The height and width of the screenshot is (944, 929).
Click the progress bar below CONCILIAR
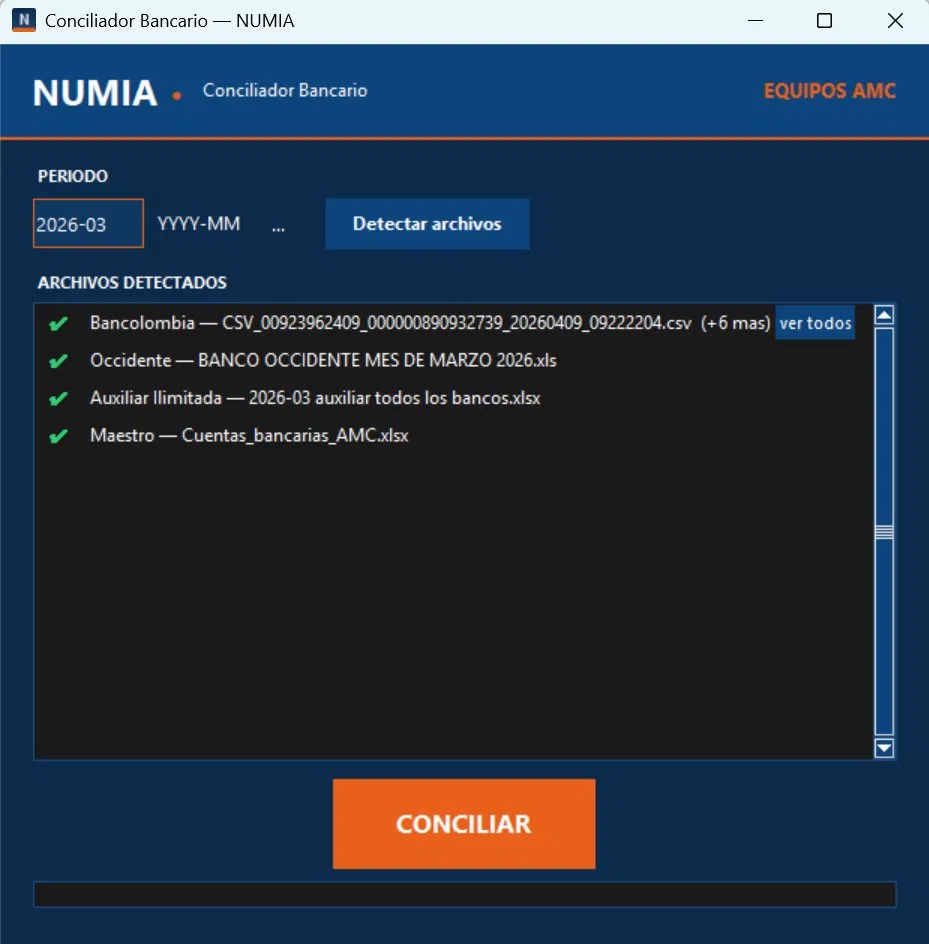(465, 894)
